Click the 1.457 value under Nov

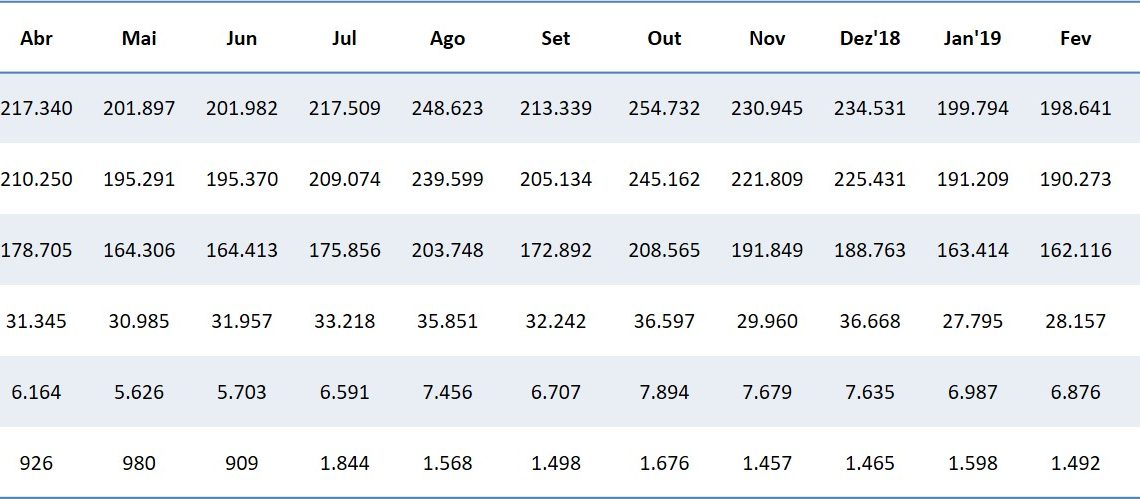click(767, 463)
